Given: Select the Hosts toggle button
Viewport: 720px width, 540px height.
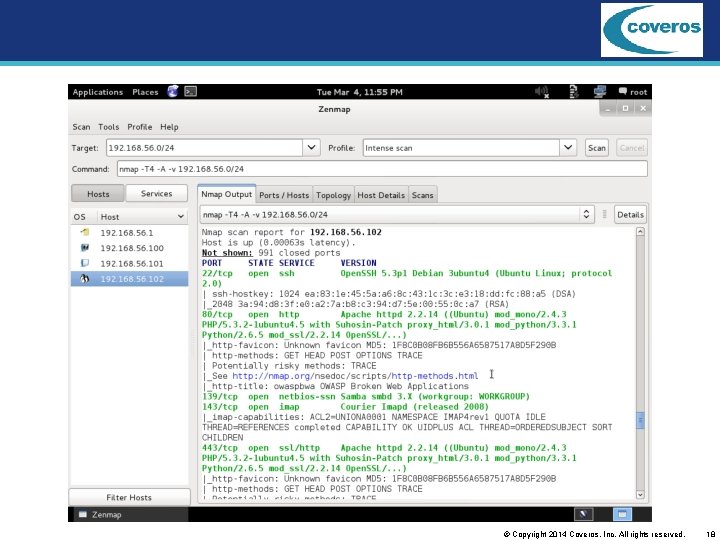Looking at the screenshot, I should point(98,194).
